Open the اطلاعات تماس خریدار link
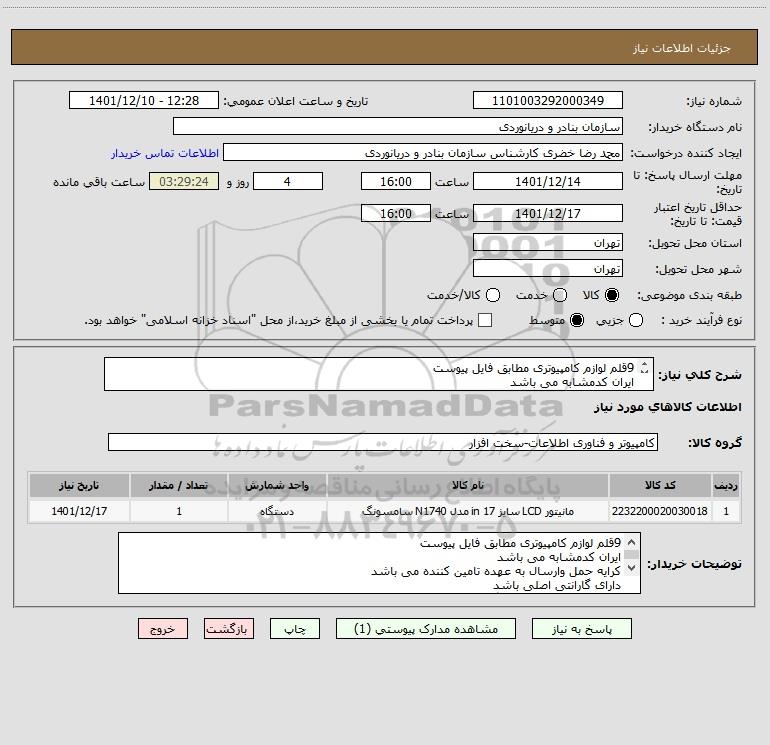Viewport: 770px width, 745px height. [x=165, y=153]
